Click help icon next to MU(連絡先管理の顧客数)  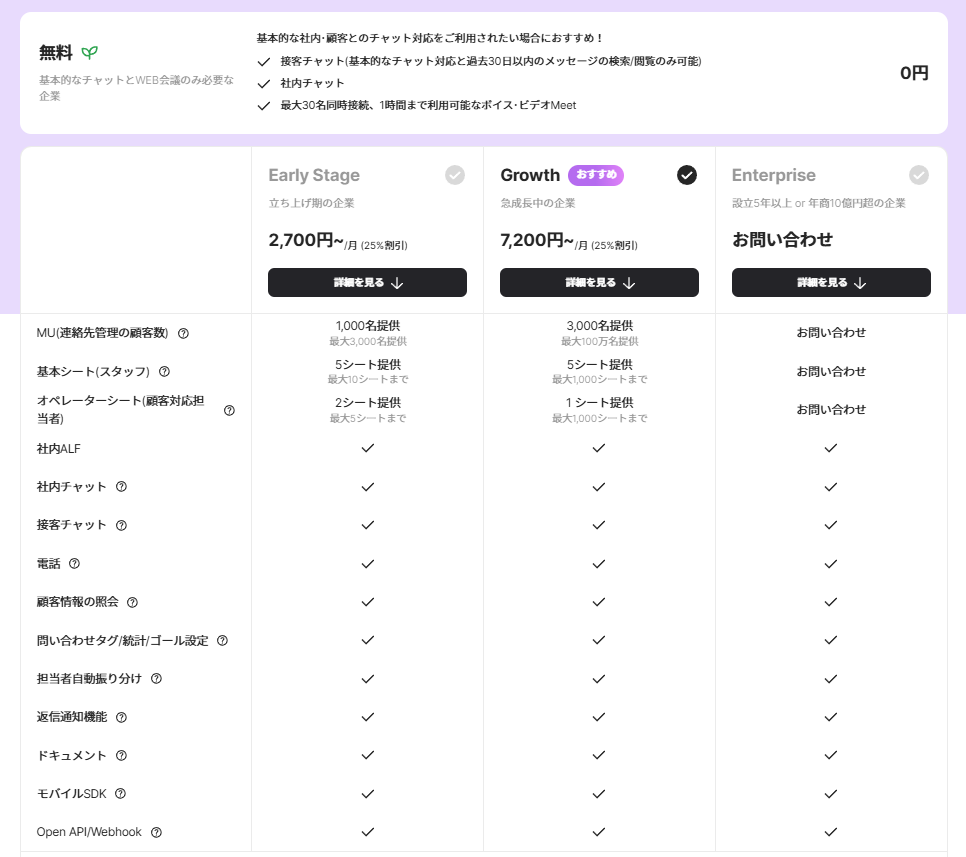[183, 333]
